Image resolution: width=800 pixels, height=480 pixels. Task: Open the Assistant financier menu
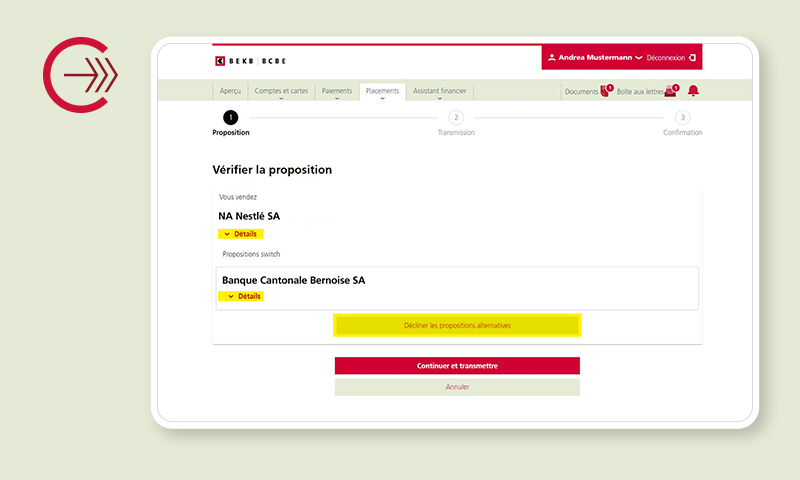[440, 91]
